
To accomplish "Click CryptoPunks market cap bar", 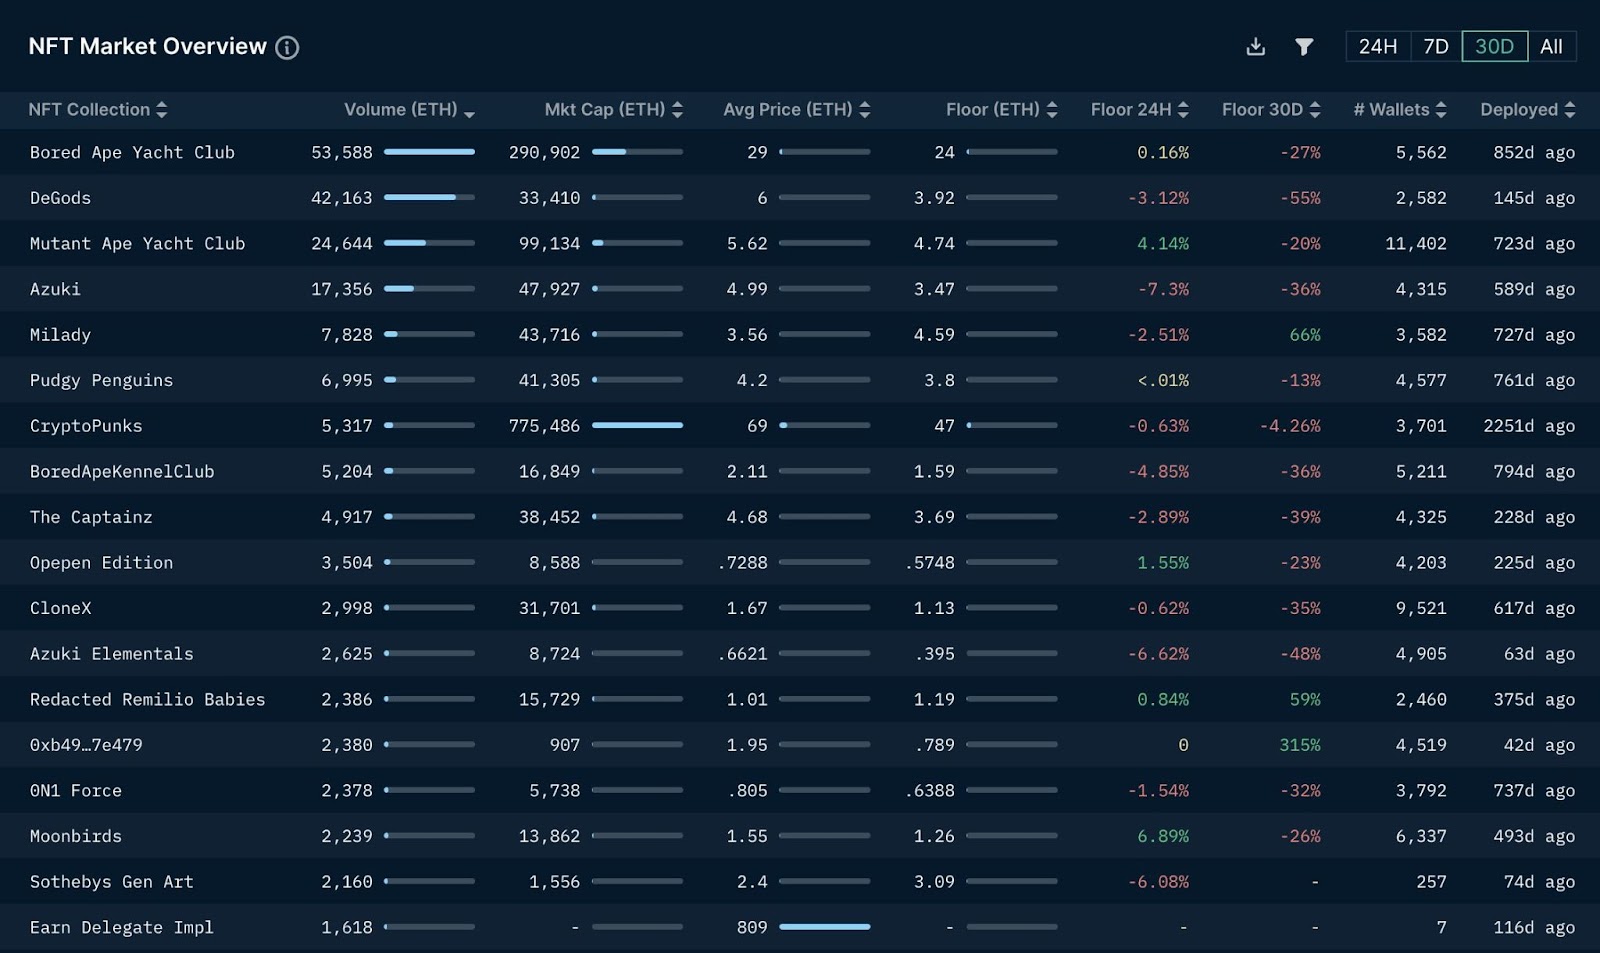I will click(x=637, y=426).
